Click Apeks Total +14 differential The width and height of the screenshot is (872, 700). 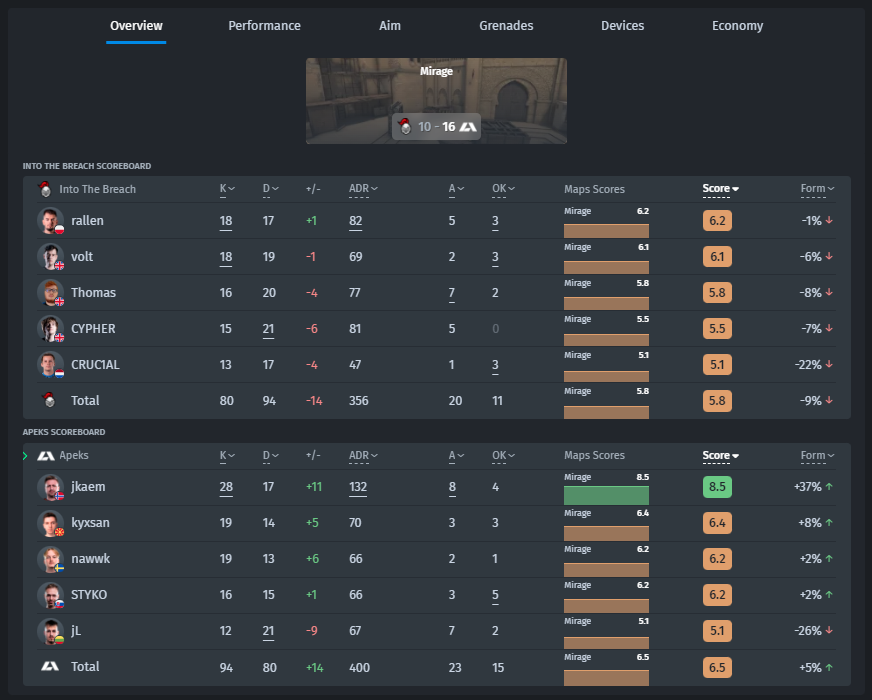(315, 667)
